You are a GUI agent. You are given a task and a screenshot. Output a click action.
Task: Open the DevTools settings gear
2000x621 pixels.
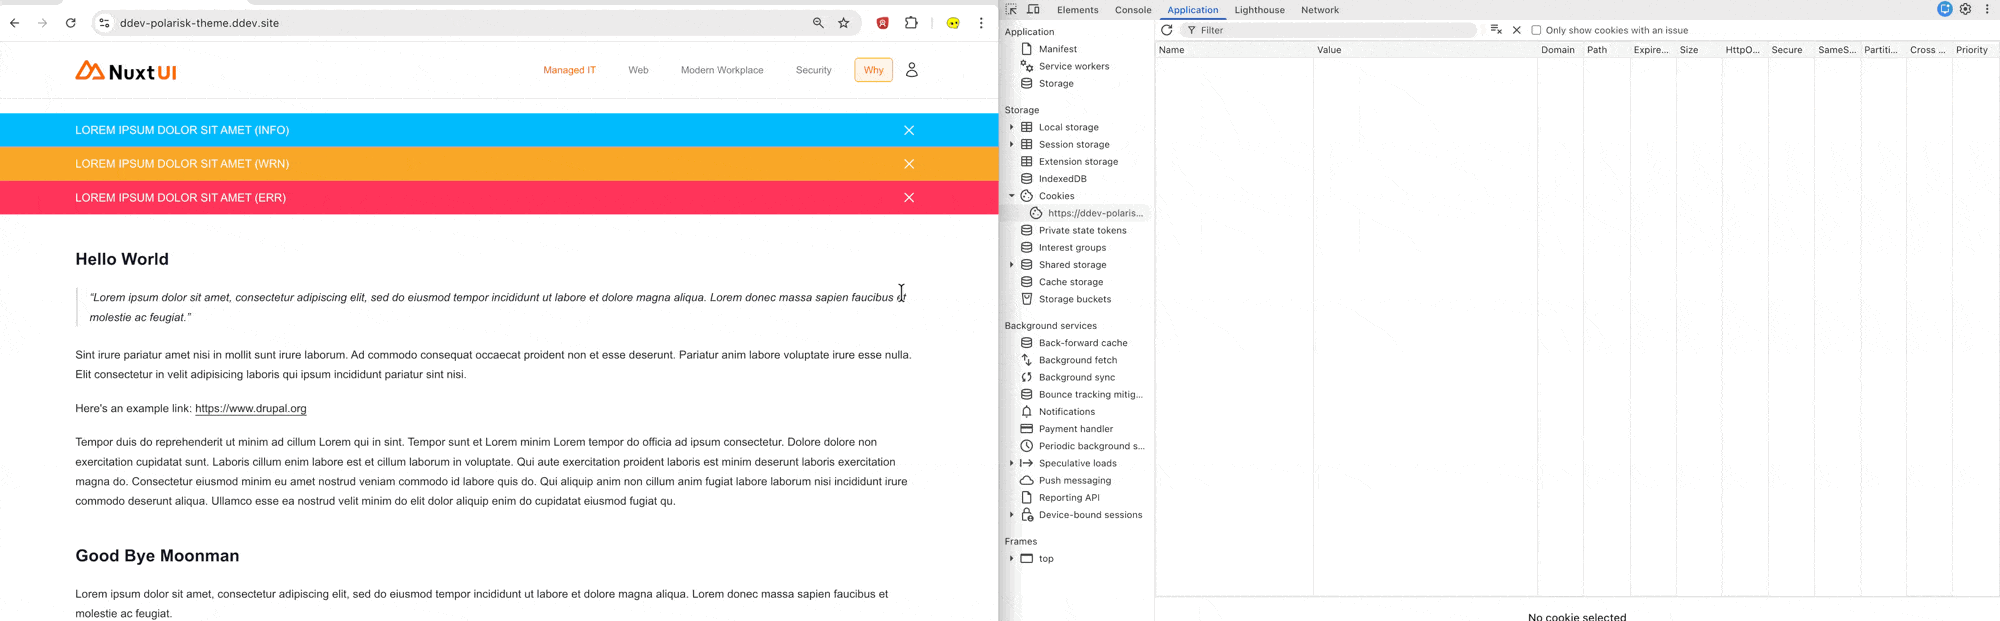pos(1965,10)
